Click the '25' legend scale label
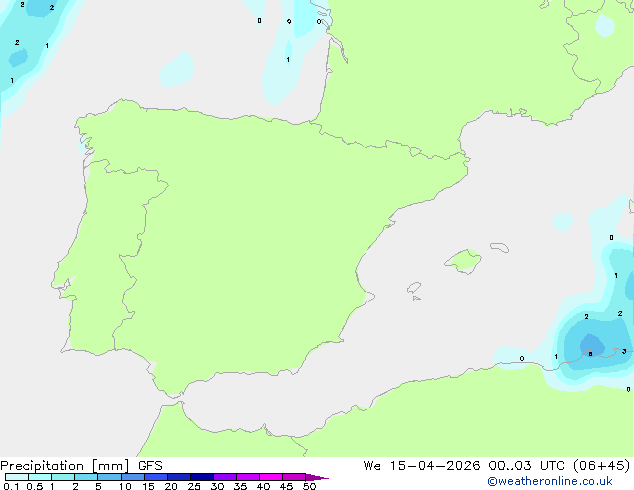This screenshot has width=634, height=490. pyautogui.click(x=194, y=486)
